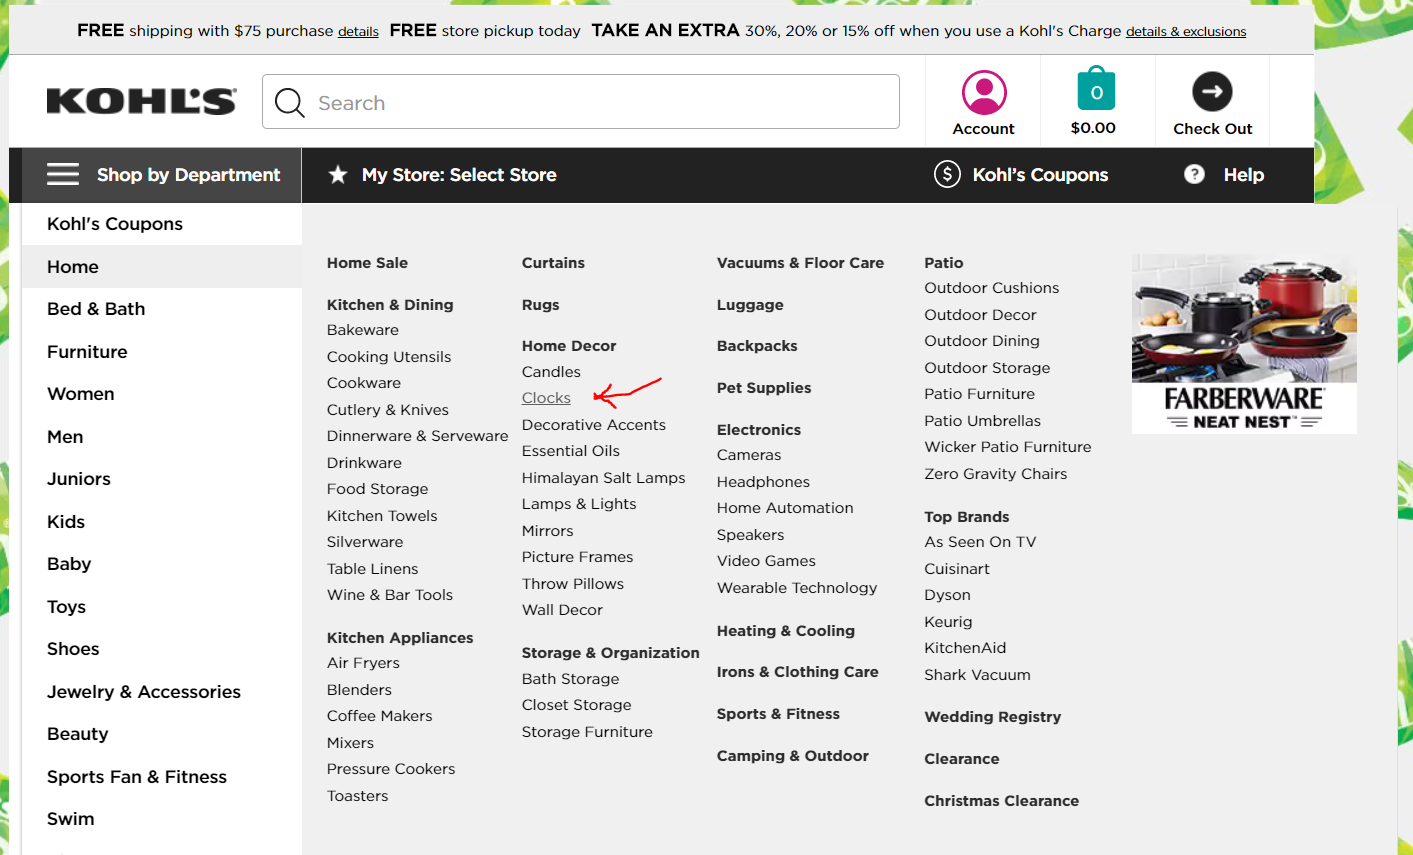Open the Heating & Cooling link
Screen dimensions: 1413x855
pos(786,631)
